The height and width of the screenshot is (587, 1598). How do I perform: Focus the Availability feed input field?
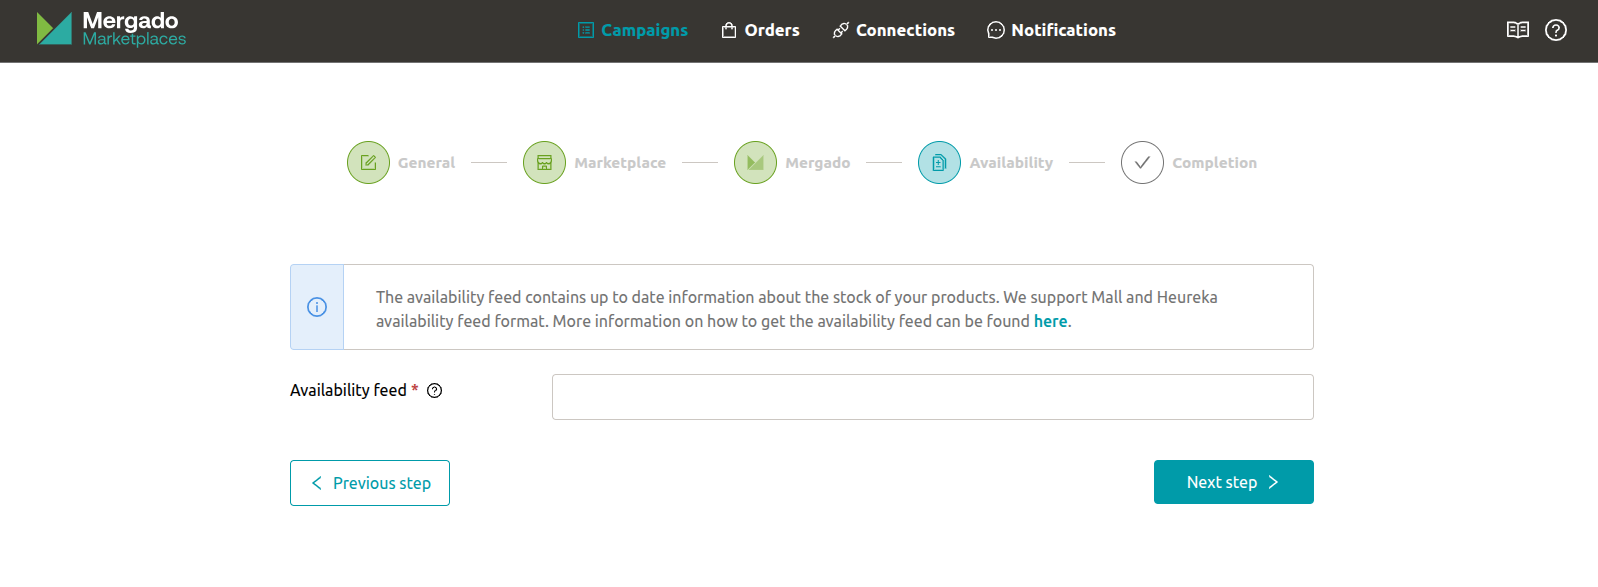932,397
